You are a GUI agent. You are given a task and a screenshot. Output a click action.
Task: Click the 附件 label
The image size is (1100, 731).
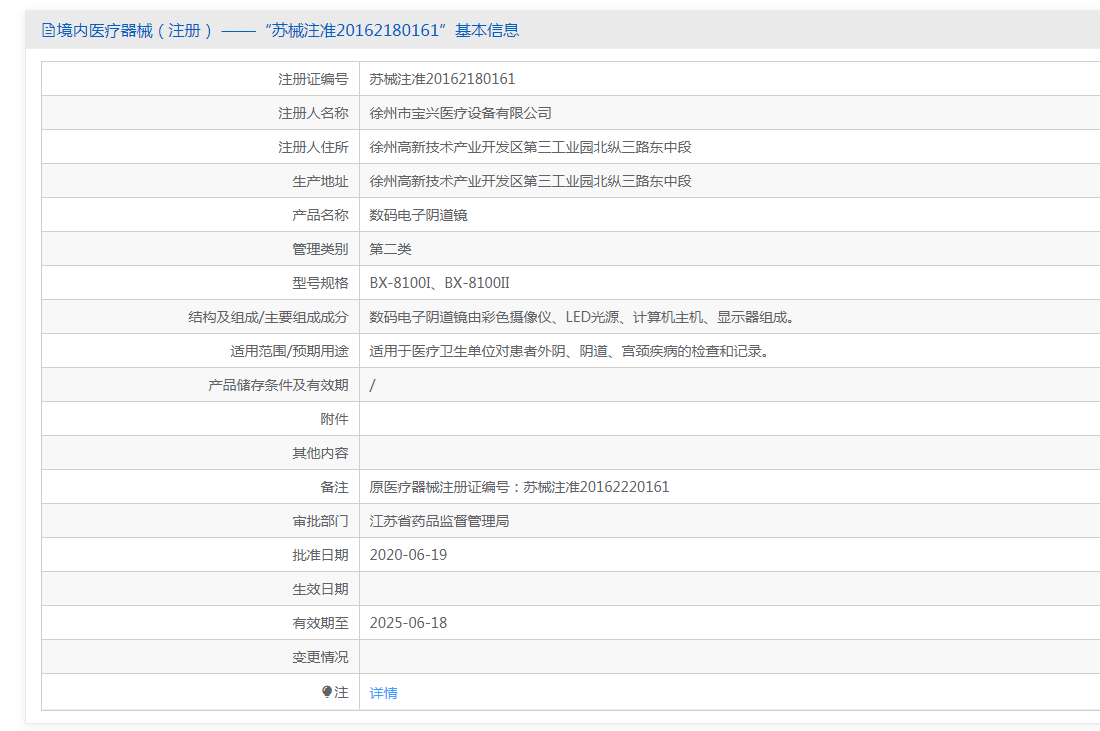[334, 420]
